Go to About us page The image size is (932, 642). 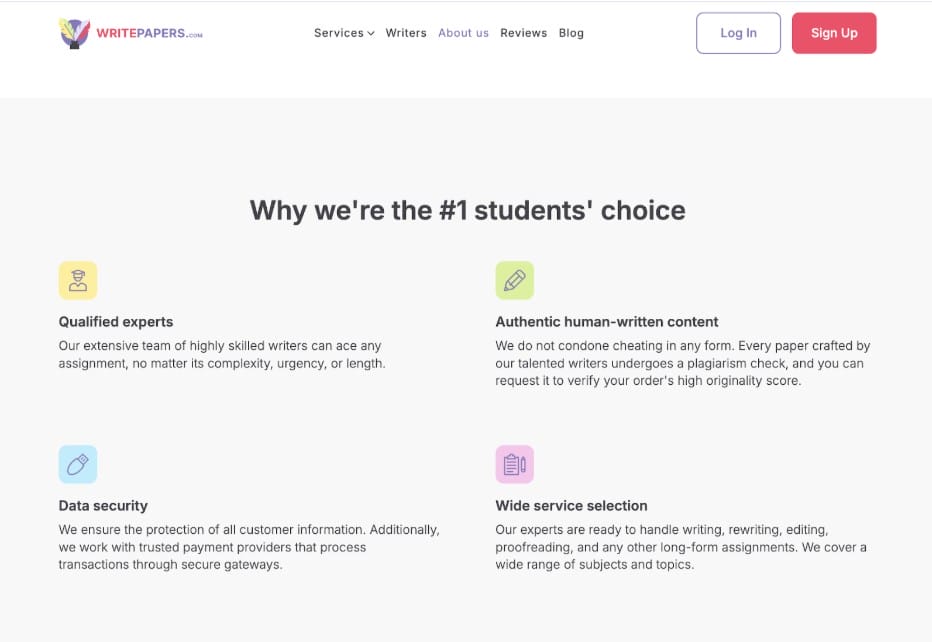pos(463,33)
